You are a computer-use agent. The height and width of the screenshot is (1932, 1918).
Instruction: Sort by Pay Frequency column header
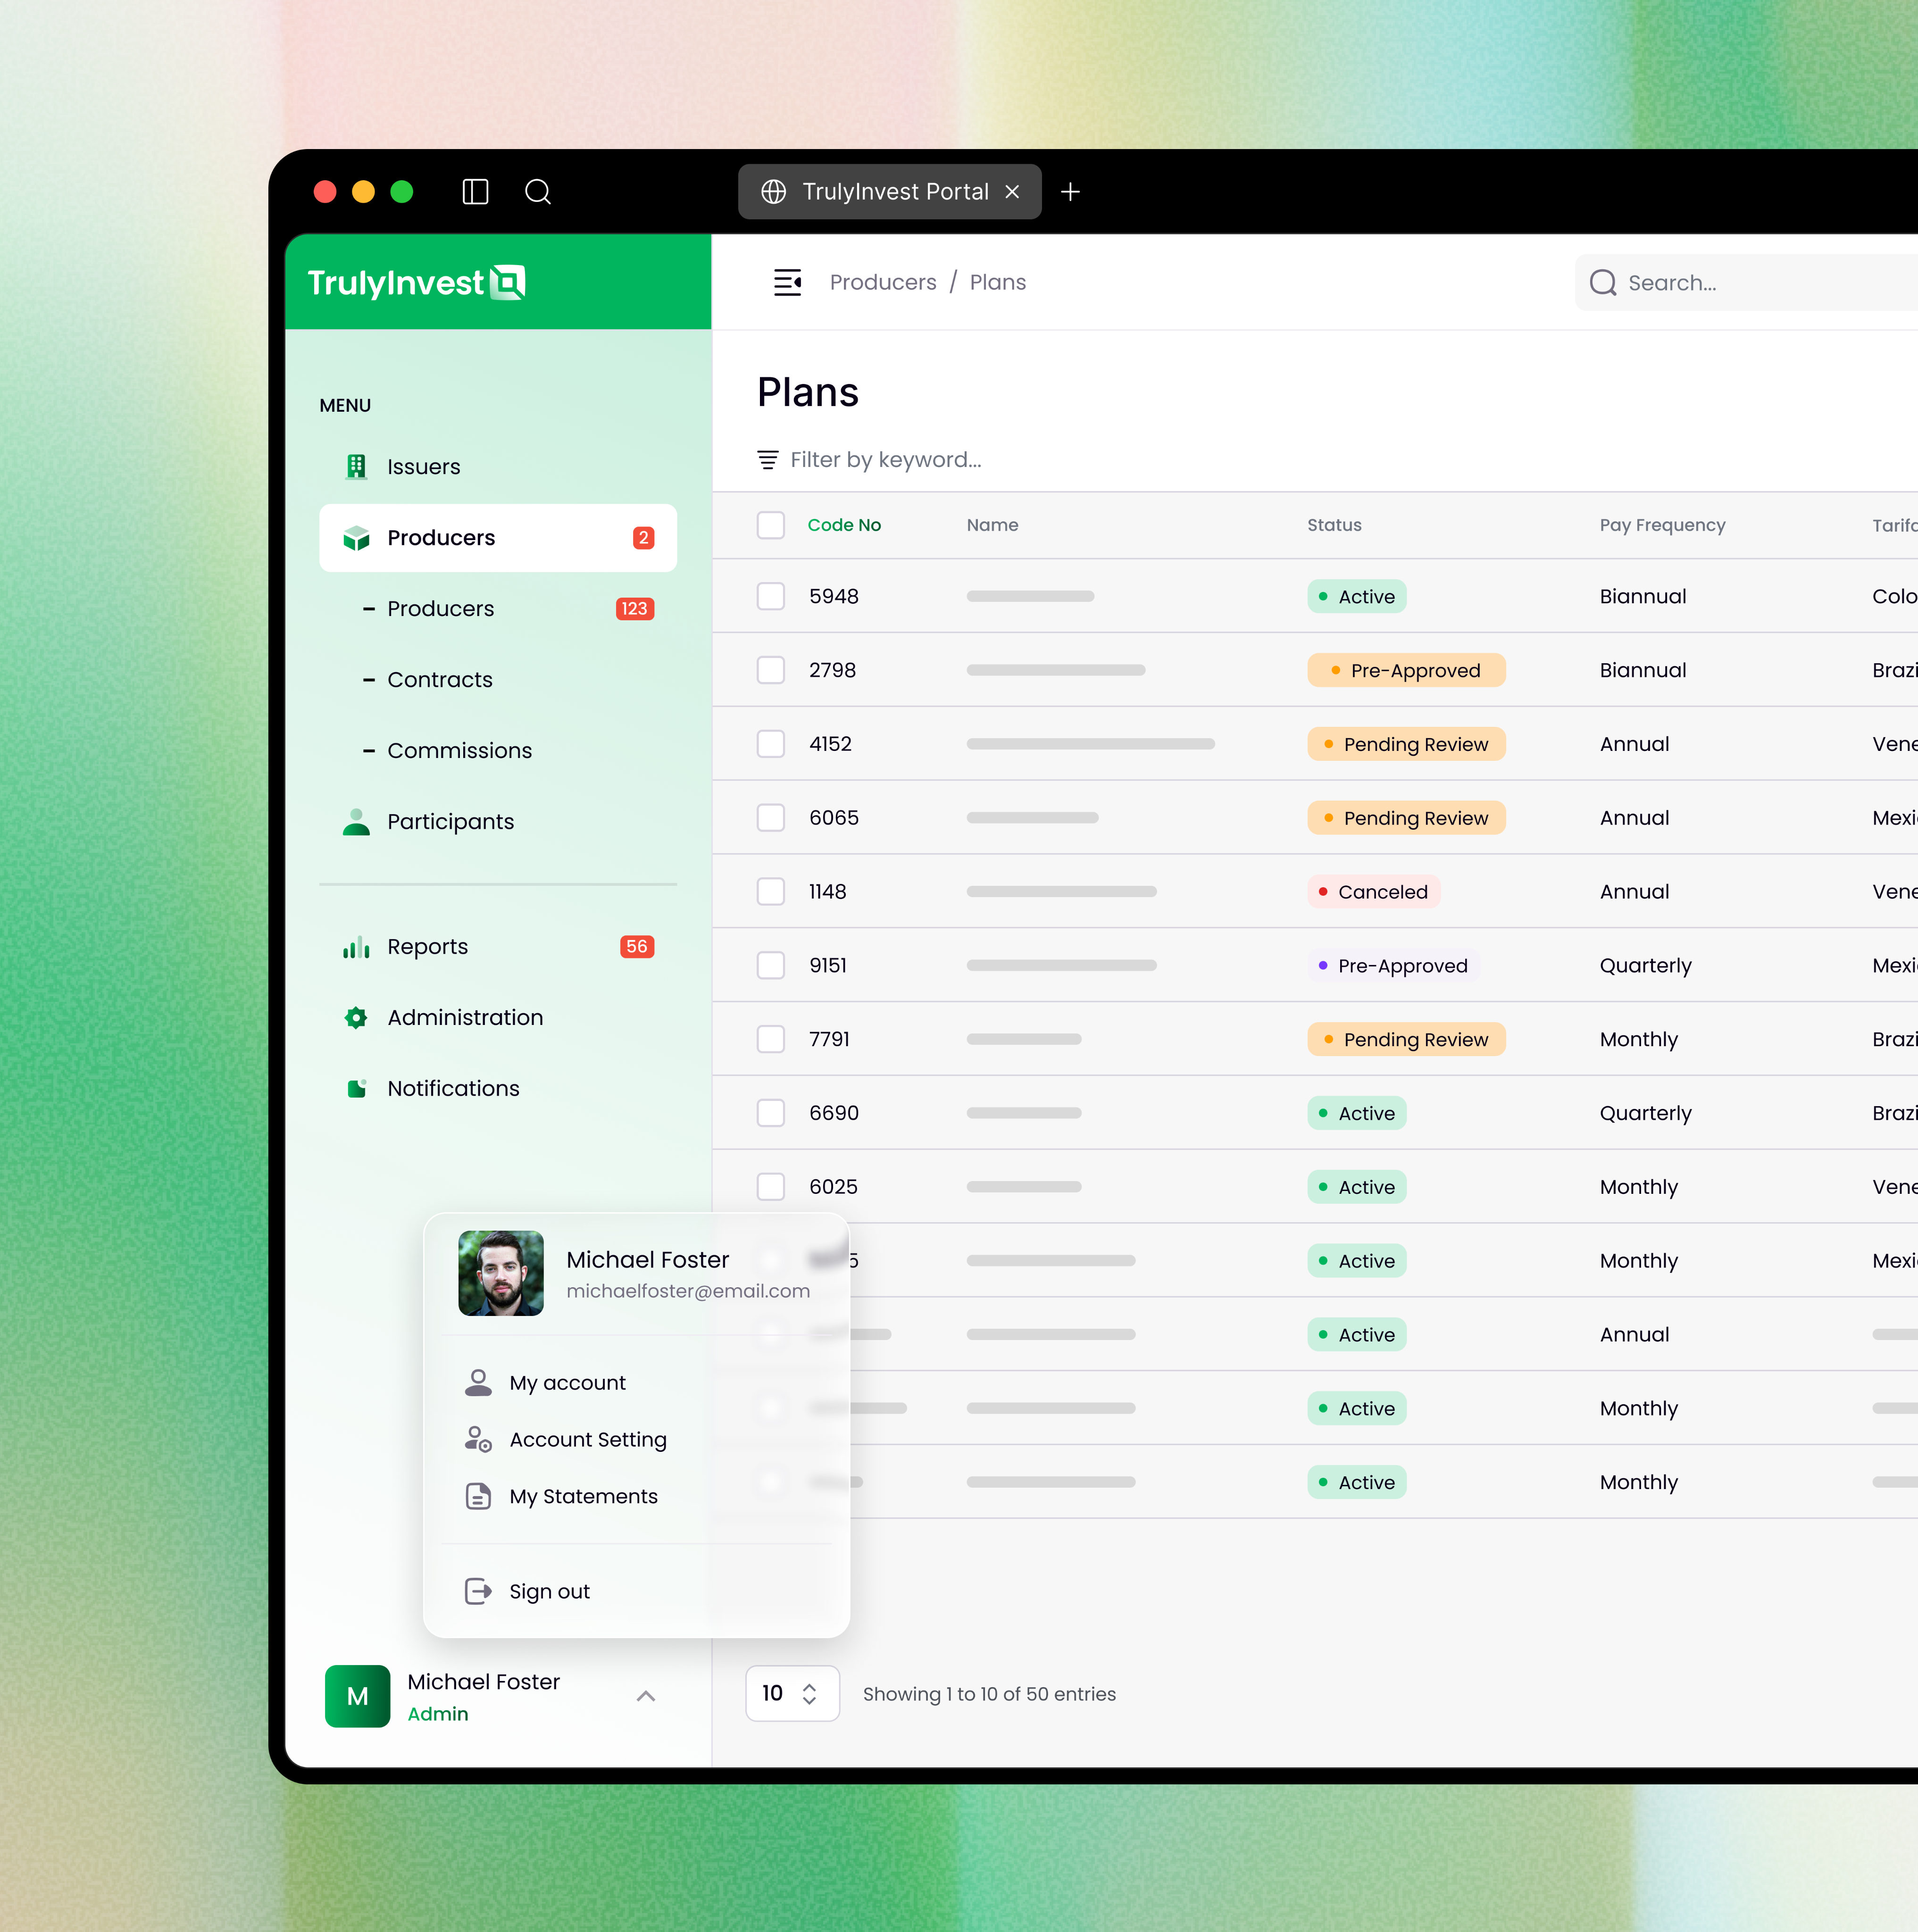[1662, 525]
